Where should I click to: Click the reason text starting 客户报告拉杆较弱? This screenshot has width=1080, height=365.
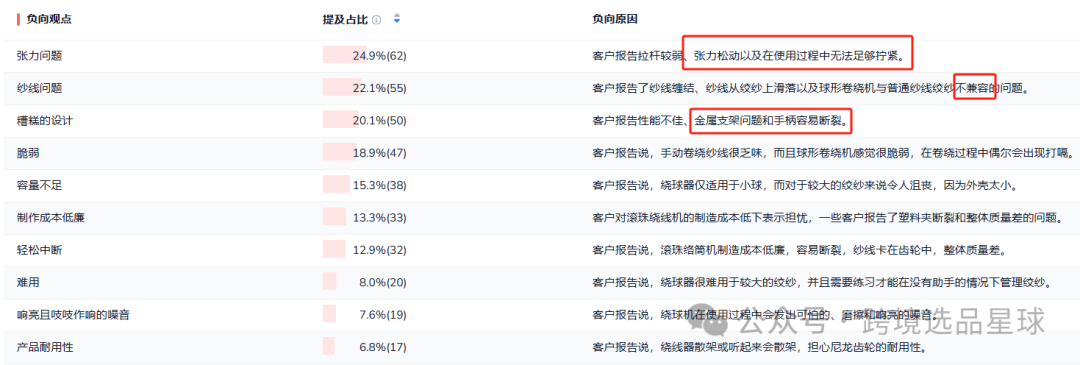point(749,56)
